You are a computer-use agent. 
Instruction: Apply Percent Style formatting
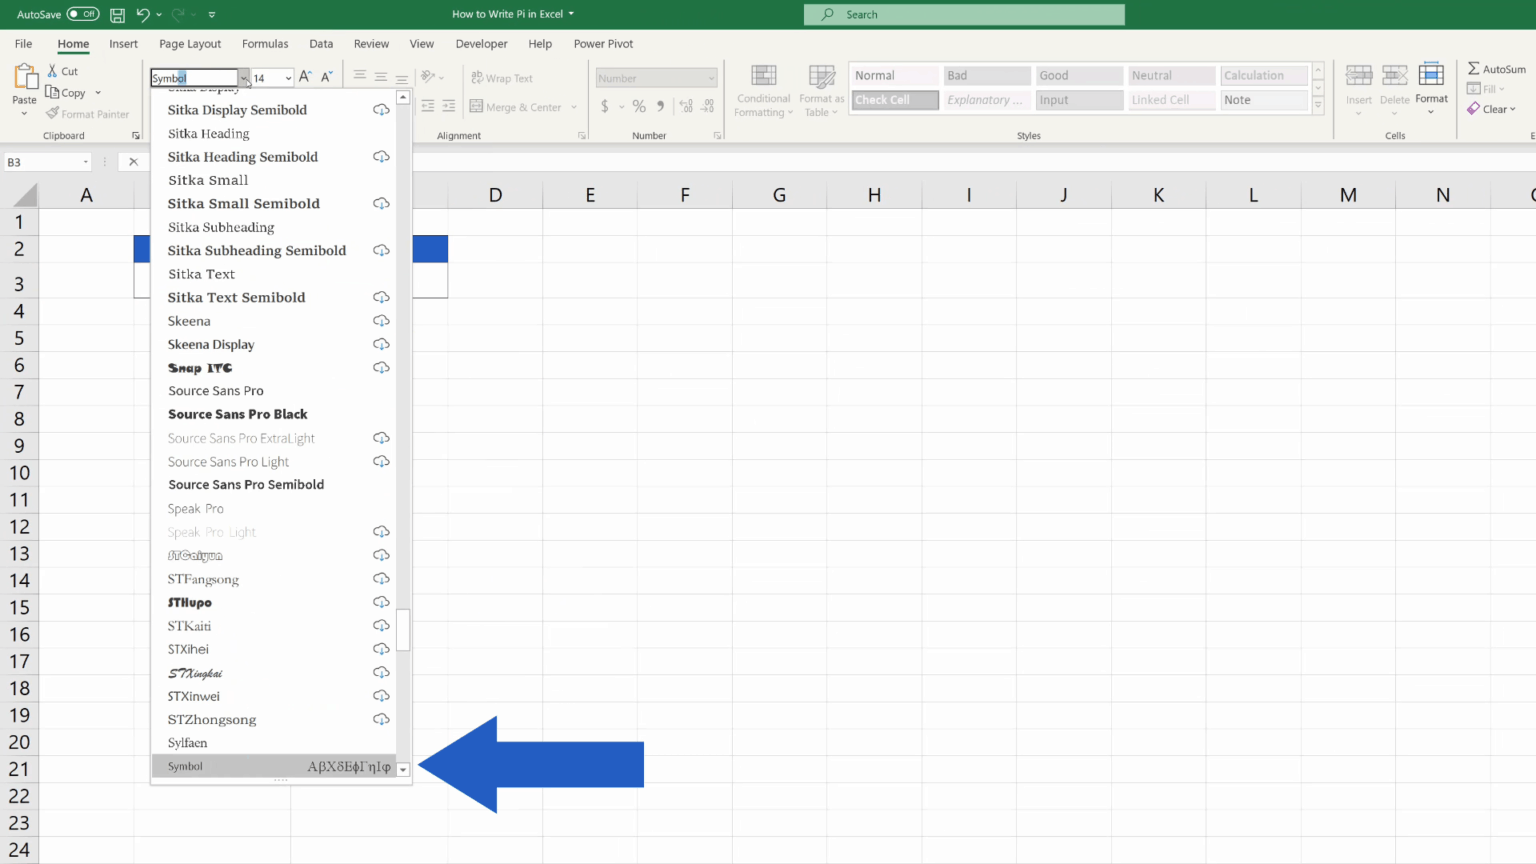point(638,106)
